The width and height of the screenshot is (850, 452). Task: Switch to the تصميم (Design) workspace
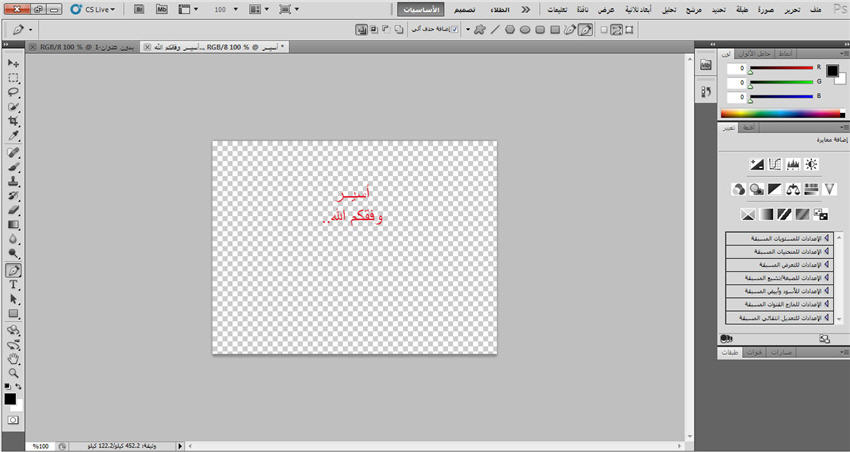[465, 10]
